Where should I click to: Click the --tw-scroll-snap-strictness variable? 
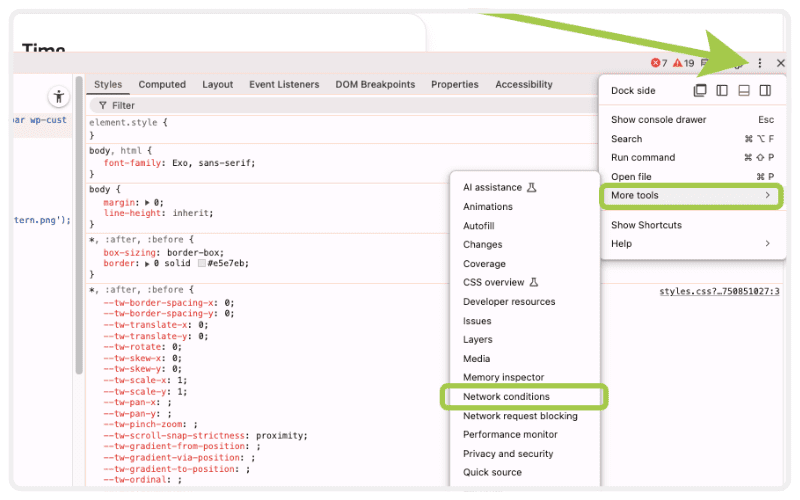[x=174, y=435]
